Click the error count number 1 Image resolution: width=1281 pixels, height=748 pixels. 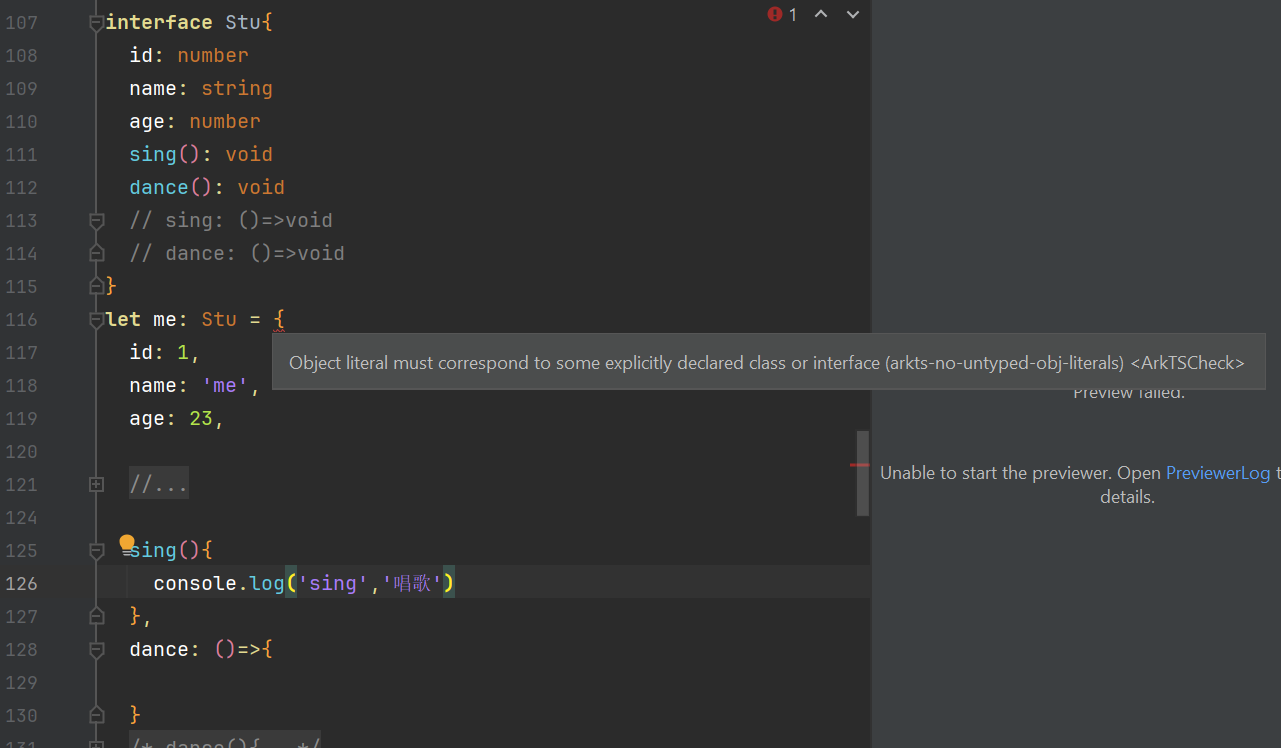tap(793, 14)
